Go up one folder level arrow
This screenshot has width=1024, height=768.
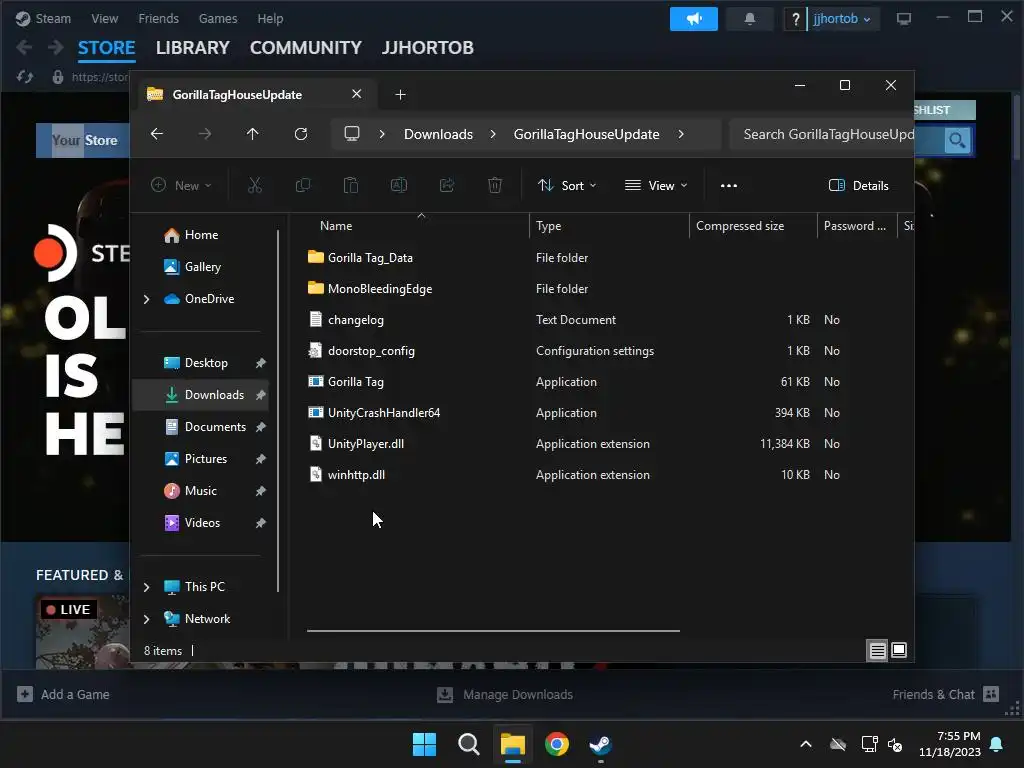tap(253, 134)
